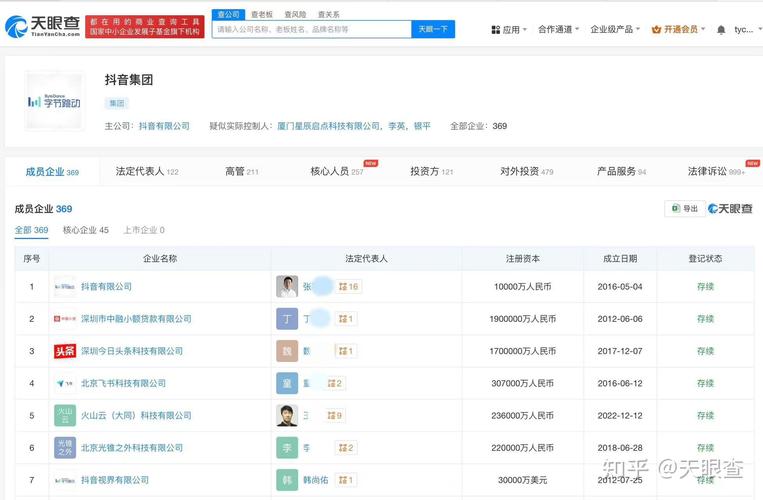Image resolution: width=763 pixels, height=500 pixels.
Task: Expand the 企业级产品 dropdown
Action: pos(615,29)
